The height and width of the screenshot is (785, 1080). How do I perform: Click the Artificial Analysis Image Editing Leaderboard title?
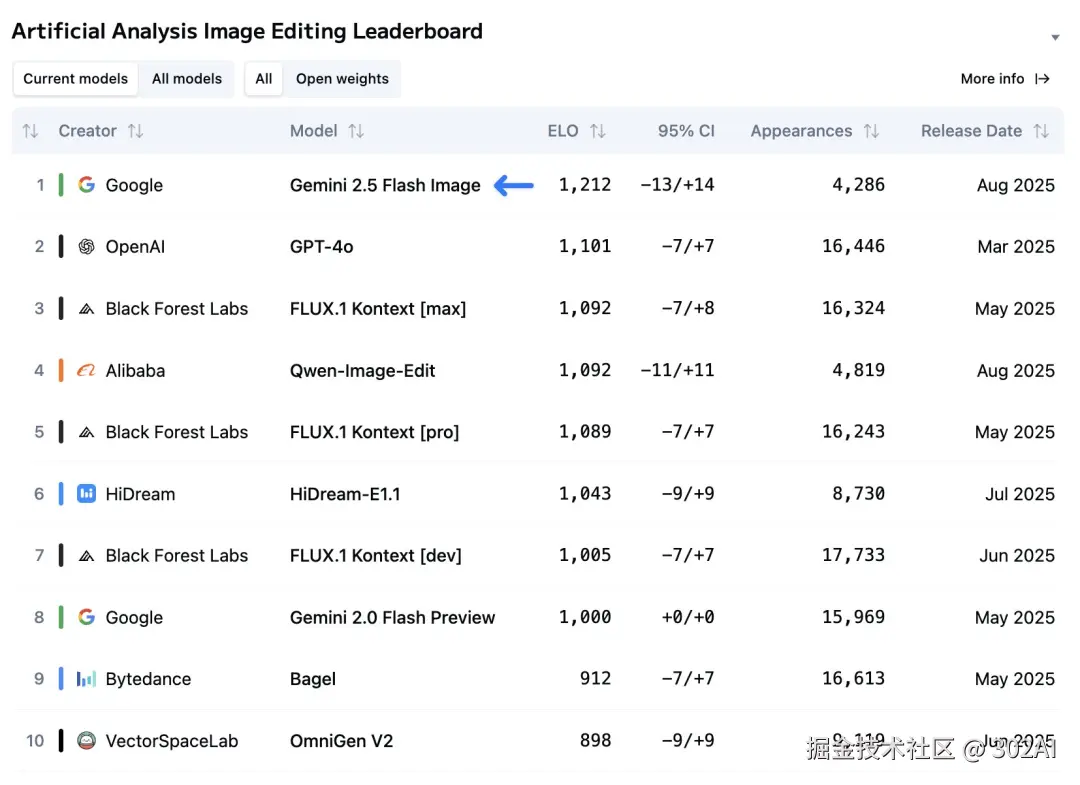coord(247,32)
